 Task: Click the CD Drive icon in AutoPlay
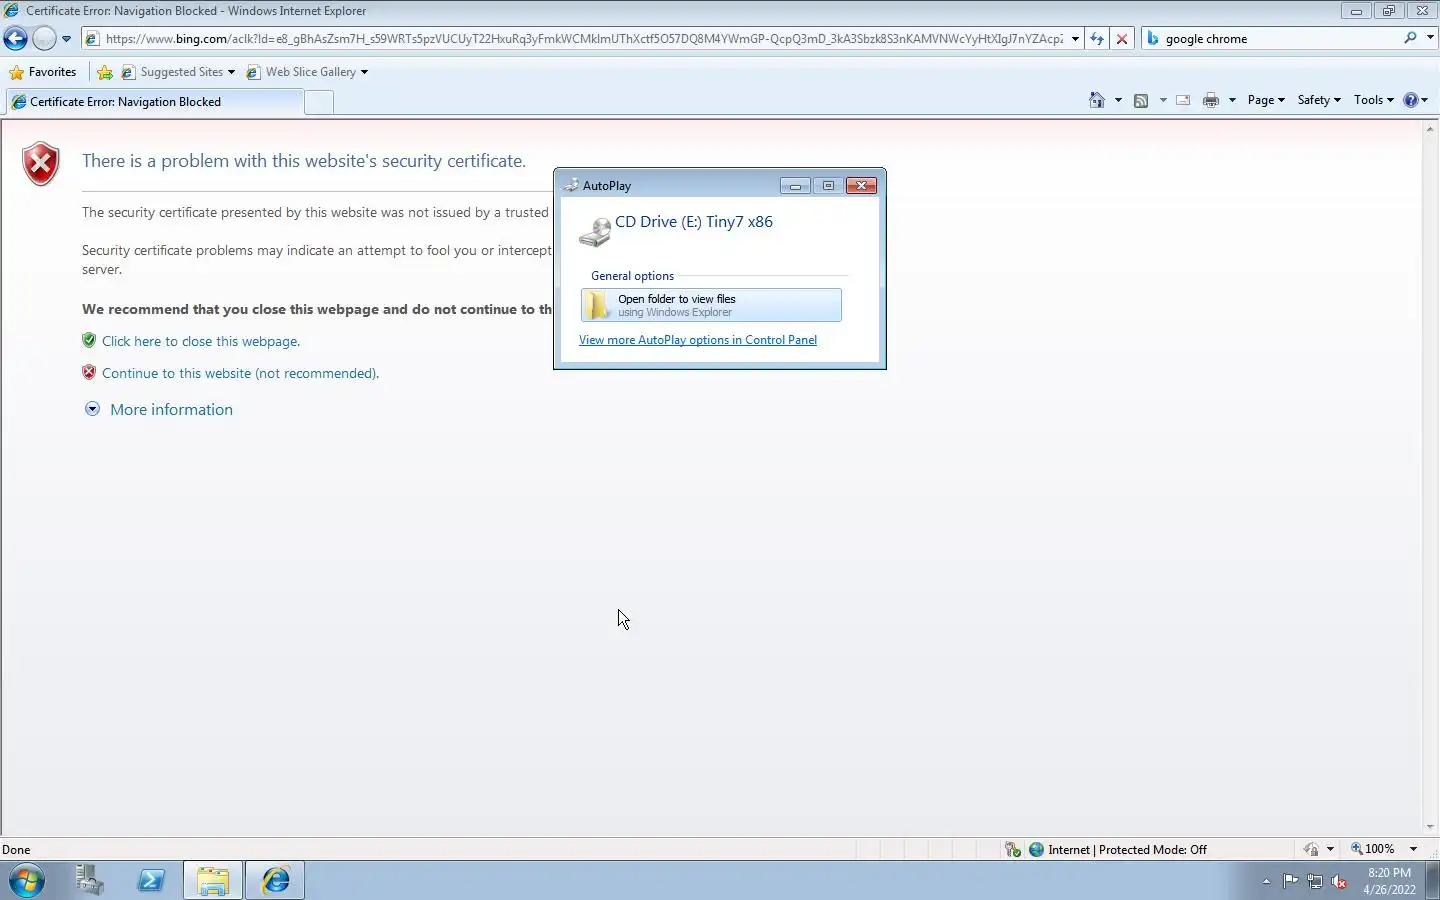tap(595, 232)
